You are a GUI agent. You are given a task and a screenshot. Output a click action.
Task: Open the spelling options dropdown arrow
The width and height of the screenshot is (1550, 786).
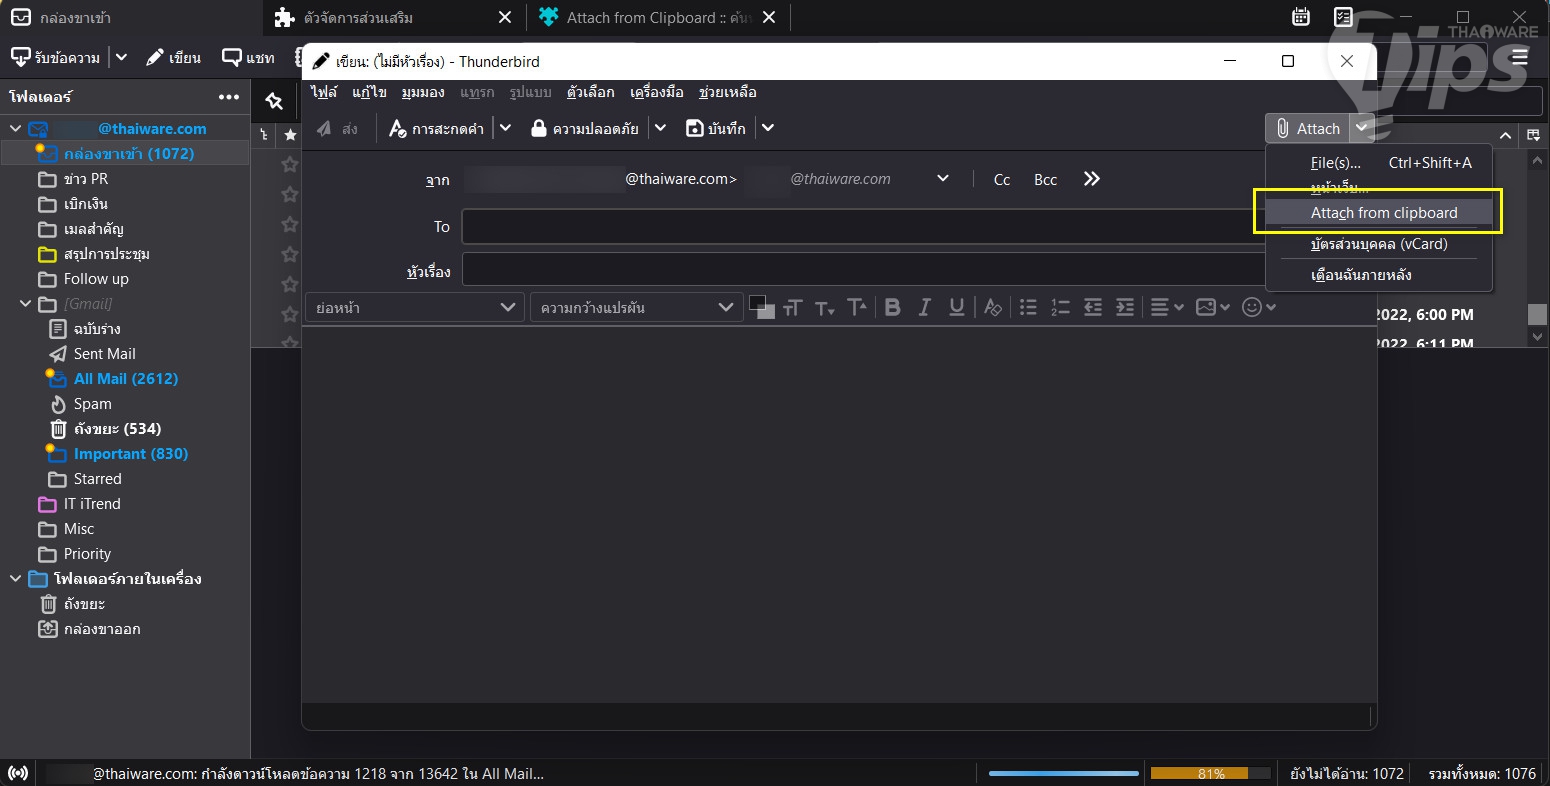(x=506, y=128)
